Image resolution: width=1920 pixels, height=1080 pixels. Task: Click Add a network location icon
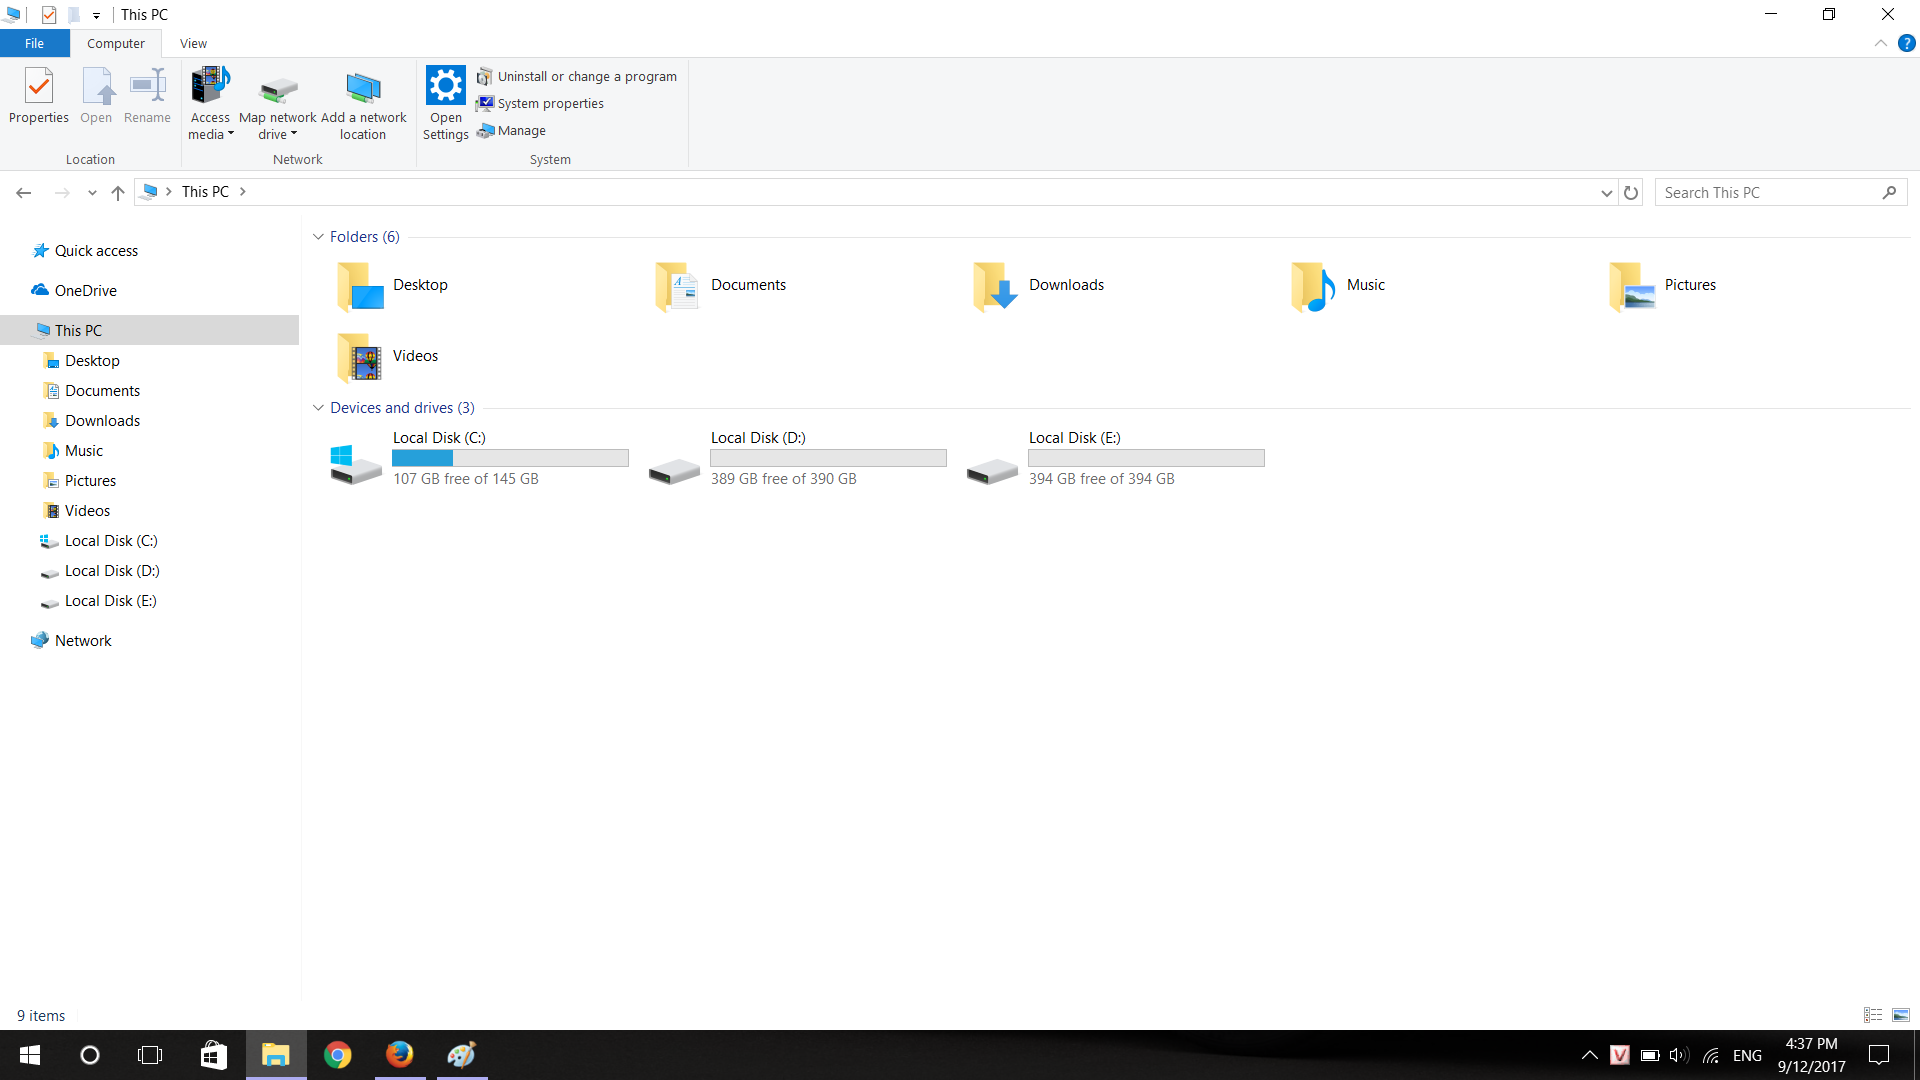(x=363, y=90)
